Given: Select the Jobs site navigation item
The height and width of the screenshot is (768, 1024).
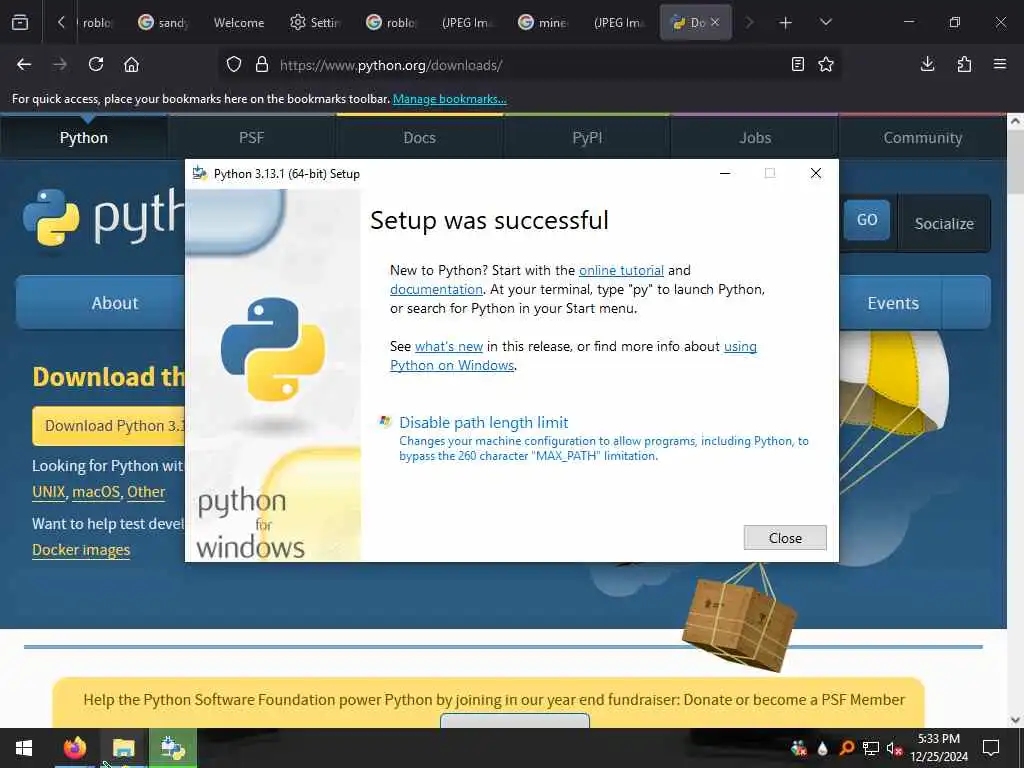Looking at the screenshot, I should 755,138.
